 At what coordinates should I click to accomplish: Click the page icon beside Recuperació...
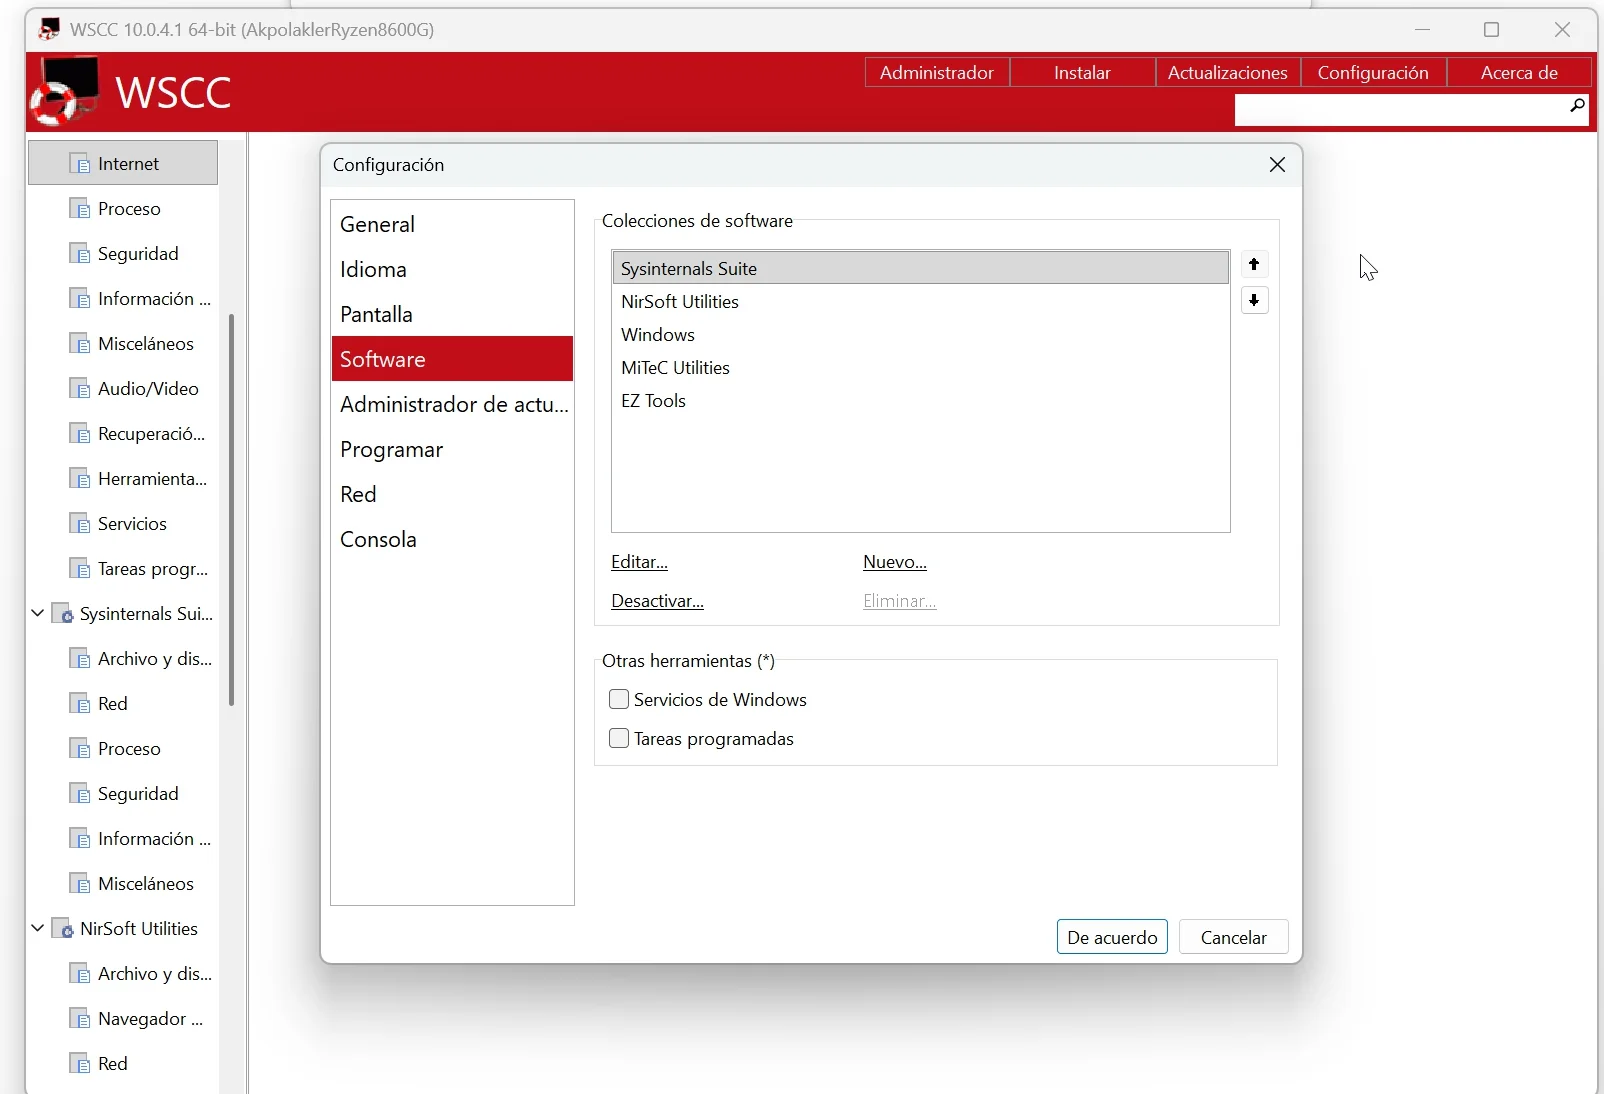[x=80, y=434]
